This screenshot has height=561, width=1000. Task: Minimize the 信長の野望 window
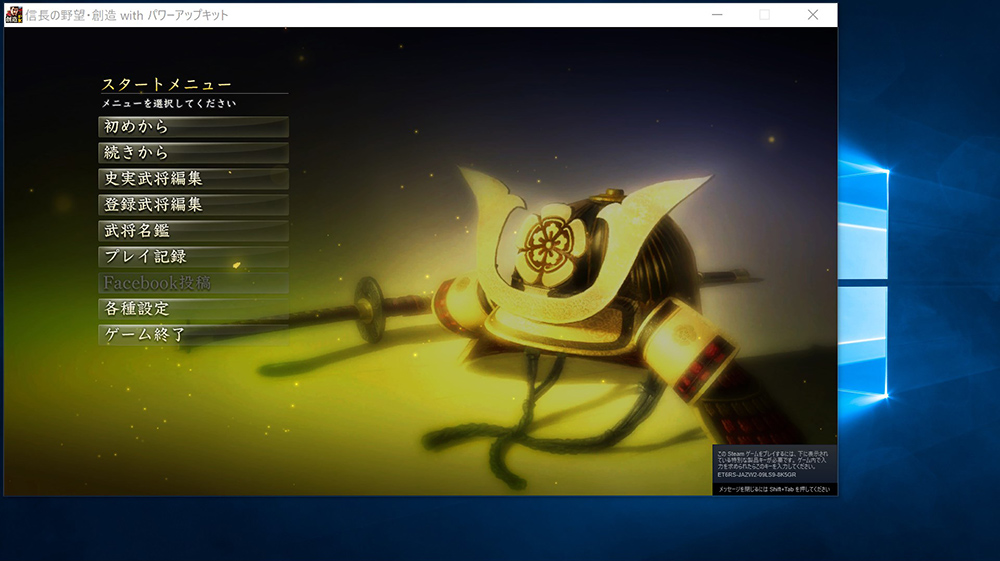pos(717,15)
